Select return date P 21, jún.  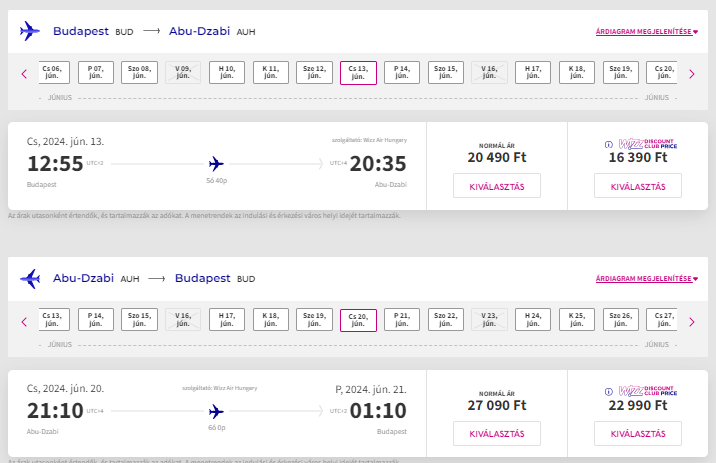402,320
